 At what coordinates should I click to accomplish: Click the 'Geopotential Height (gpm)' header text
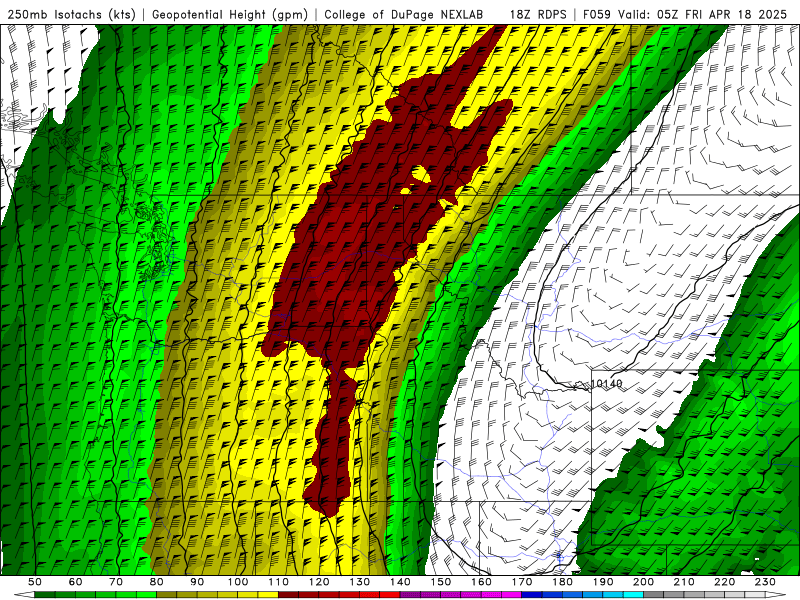pyautogui.click(x=230, y=14)
